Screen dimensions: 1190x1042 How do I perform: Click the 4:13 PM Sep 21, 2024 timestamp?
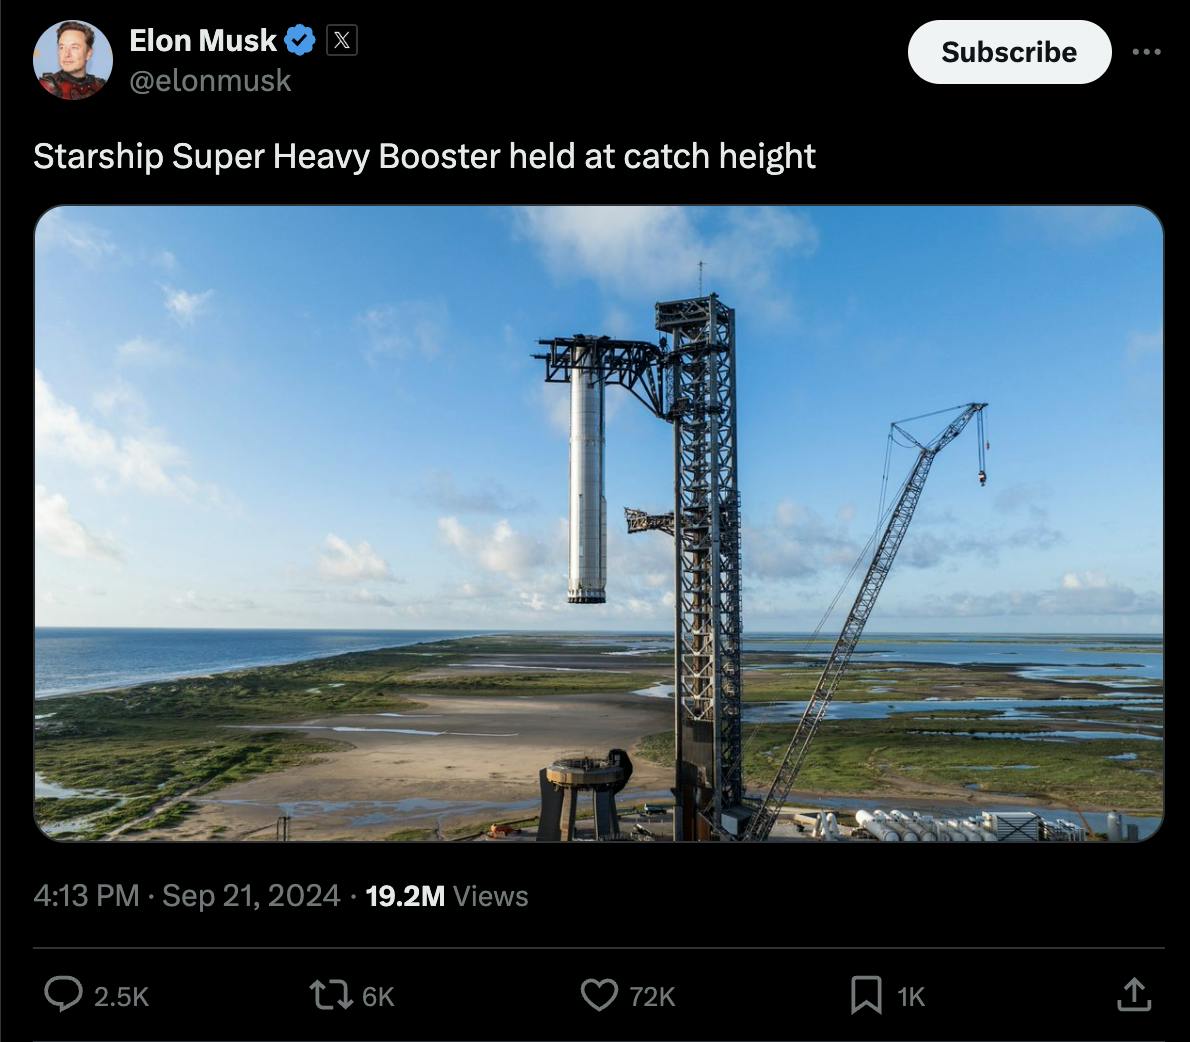click(187, 896)
